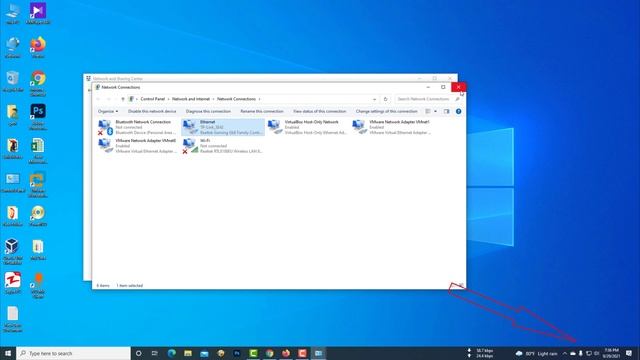
Task: Click the Search Network Connections field
Action: click(428, 99)
